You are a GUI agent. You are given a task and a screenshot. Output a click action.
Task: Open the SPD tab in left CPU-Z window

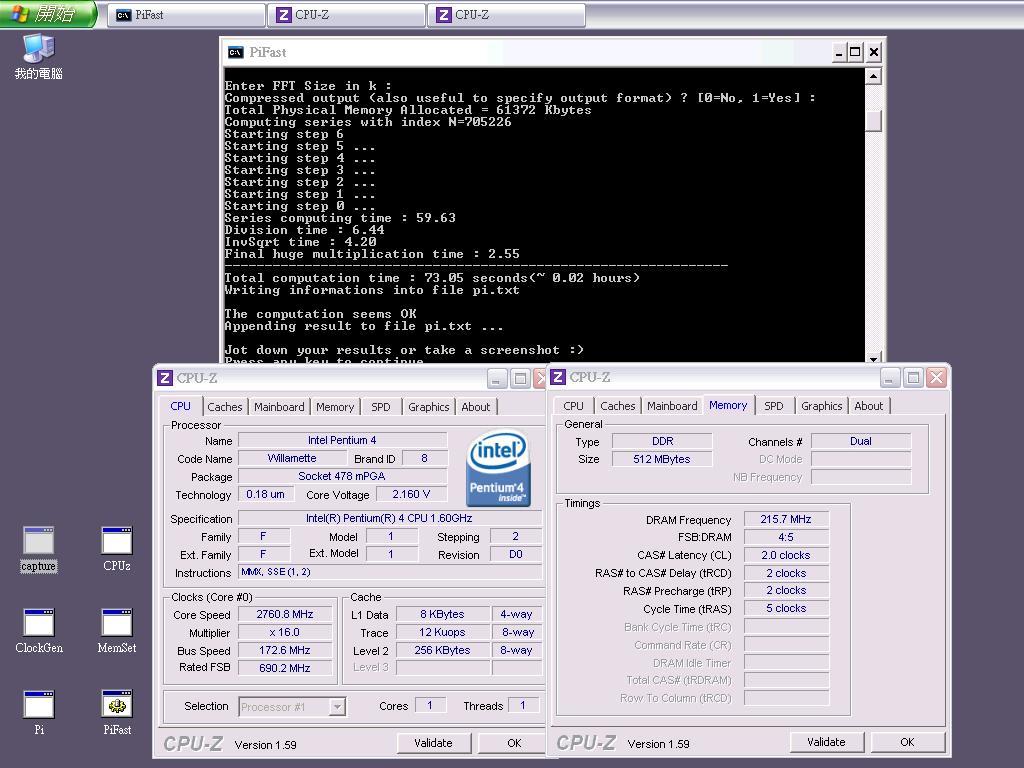381,407
